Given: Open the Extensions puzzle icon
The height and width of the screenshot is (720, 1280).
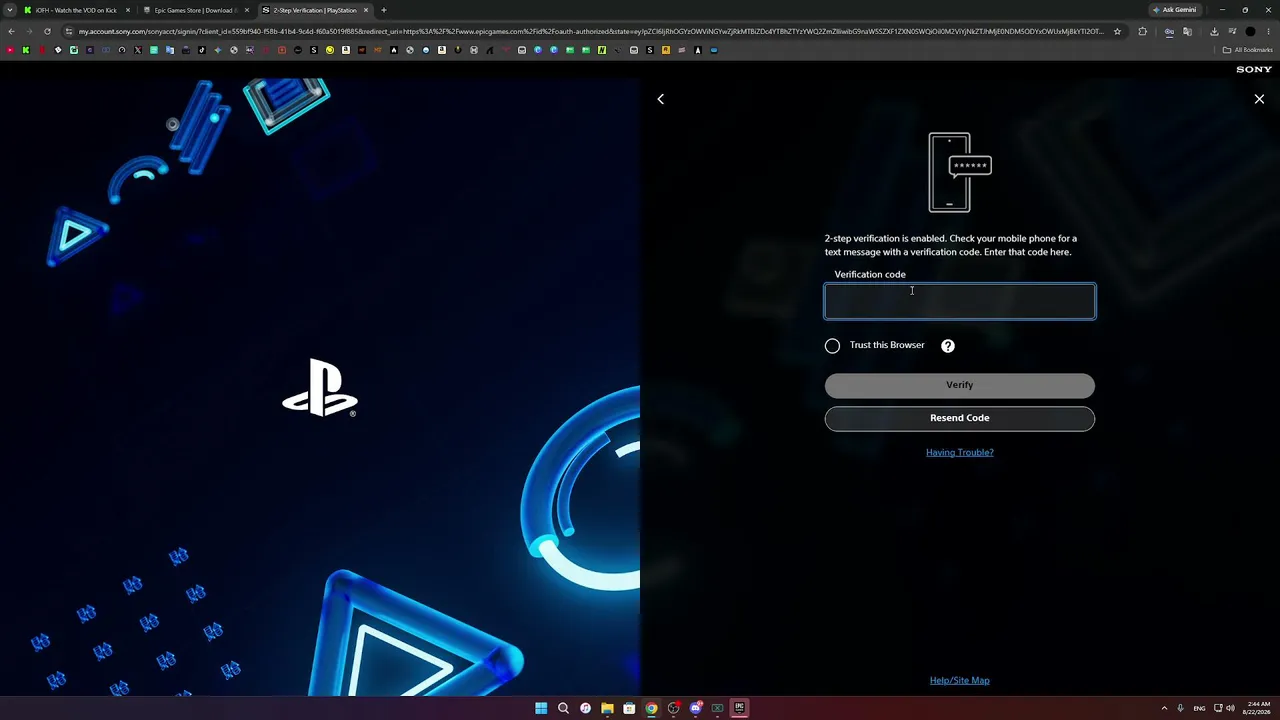Looking at the screenshot, I should 1143,31.
